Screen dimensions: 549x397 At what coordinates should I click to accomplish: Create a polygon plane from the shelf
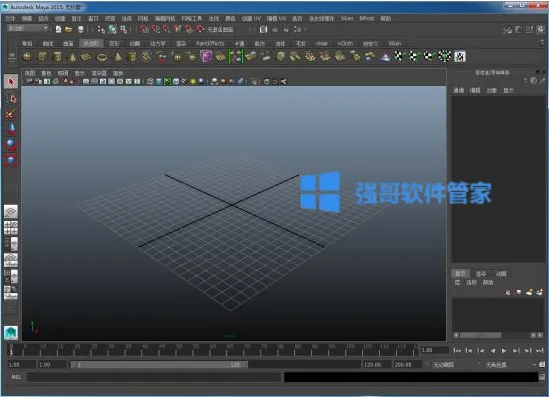click(x=86, y=57)
